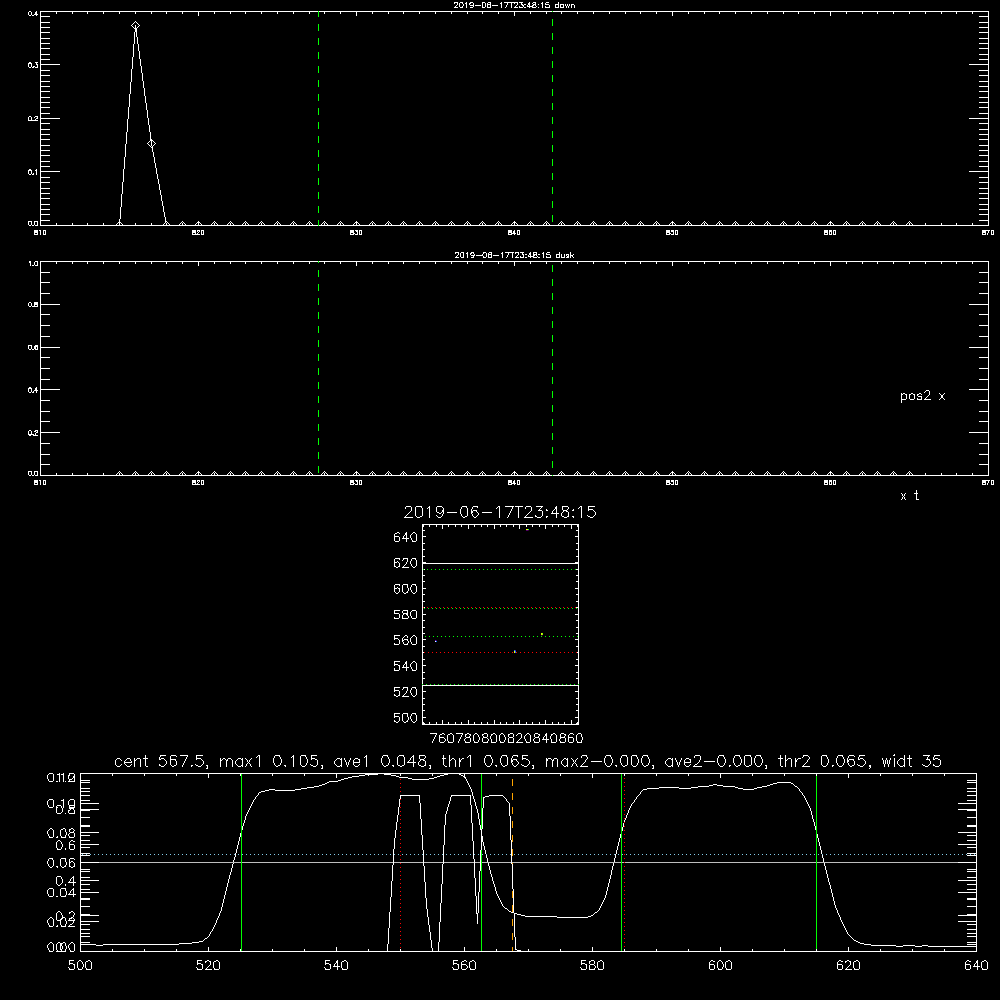Click the small center plot y-axis label 500
This screenshot has width=1000, height=1000.
(x=406, y=718)
